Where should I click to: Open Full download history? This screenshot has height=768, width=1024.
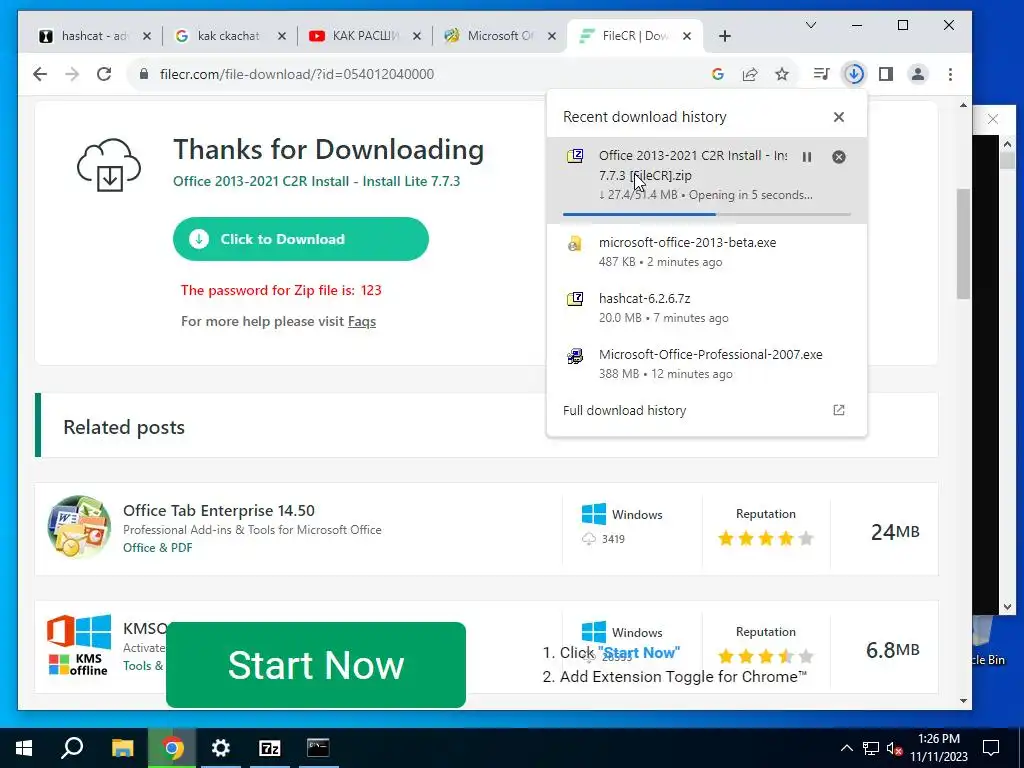(624, 410)
